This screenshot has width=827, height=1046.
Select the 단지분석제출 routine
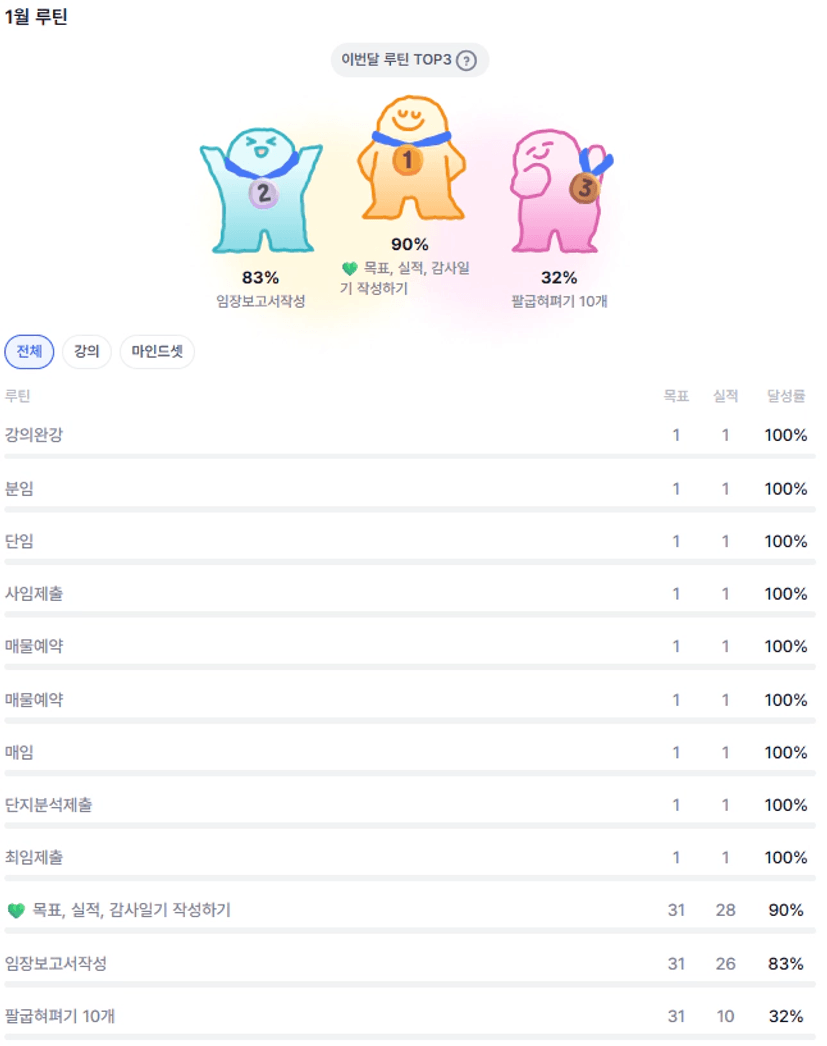point(49,805)
